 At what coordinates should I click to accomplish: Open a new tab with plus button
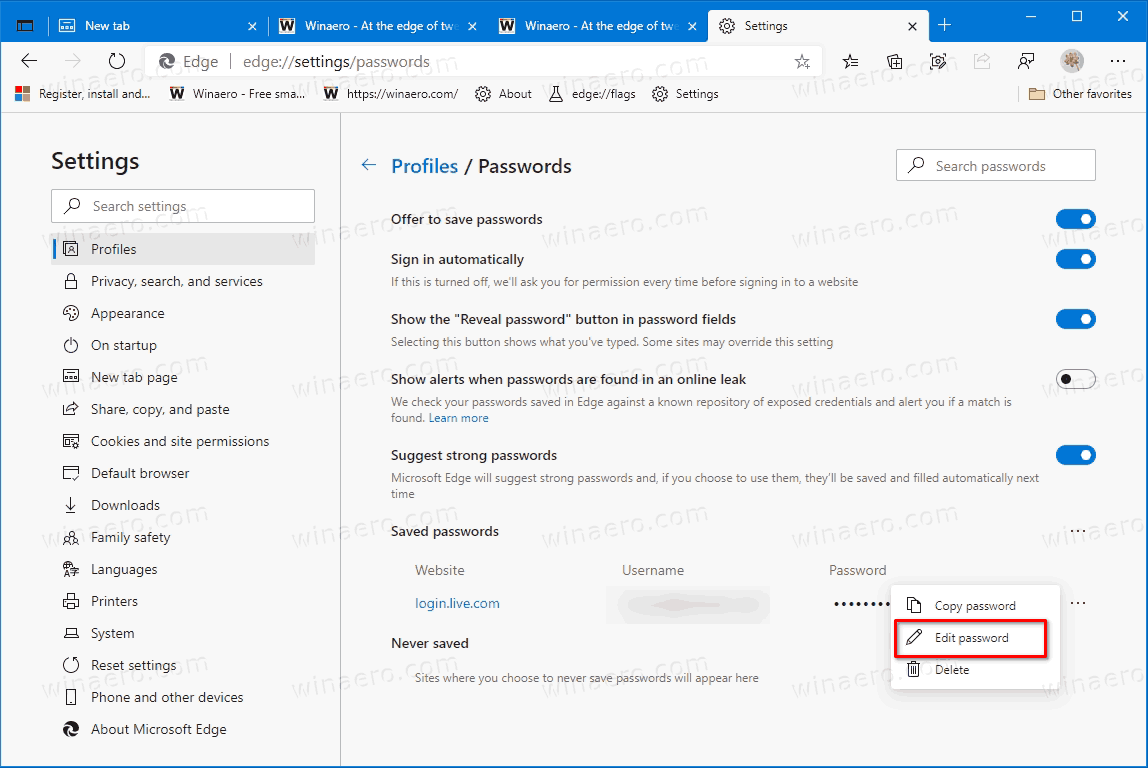(944, 26)
